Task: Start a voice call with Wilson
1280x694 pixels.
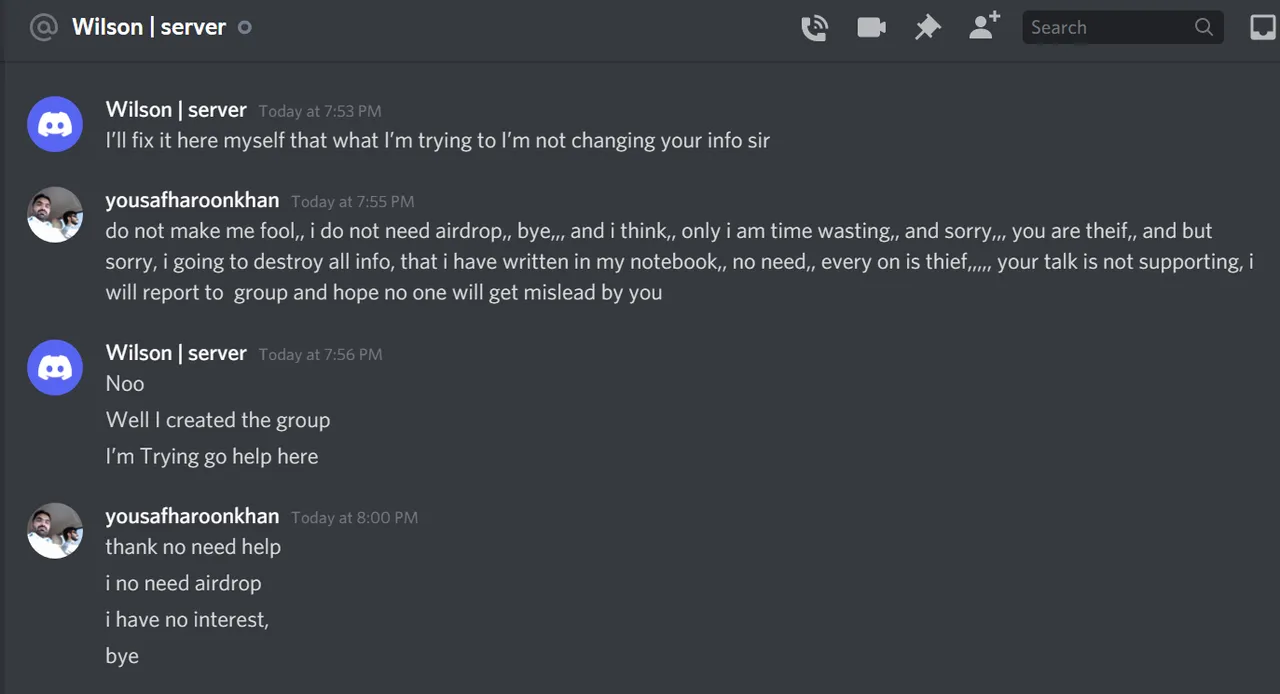Action: [815, 28]
